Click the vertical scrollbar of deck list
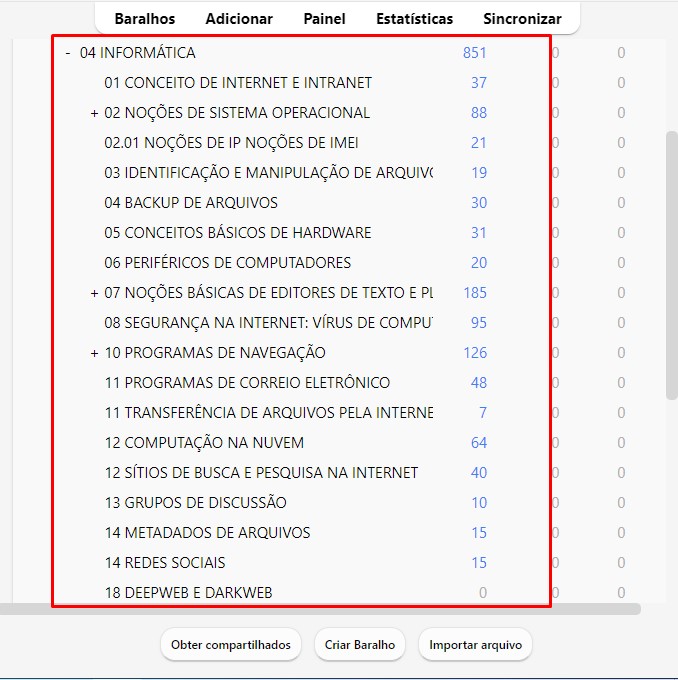The height and width of the screenshot is (680, 678). pos(672,265)
